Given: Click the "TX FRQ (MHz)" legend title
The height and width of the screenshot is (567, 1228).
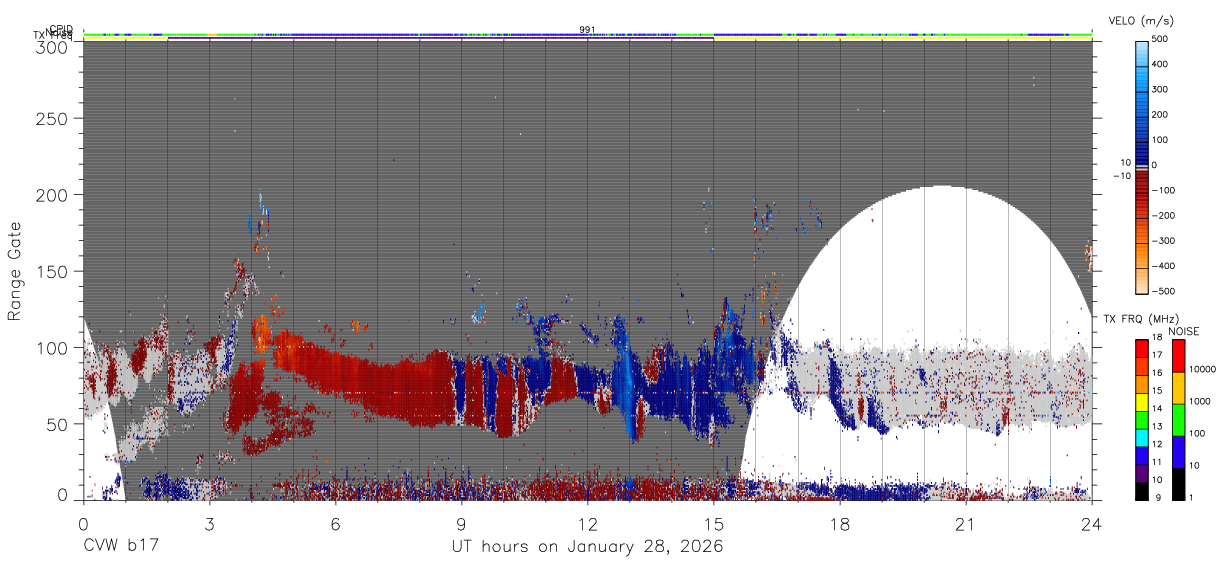Looking at the screenshot, I should pyautogui.click(x=1140, y=319).
